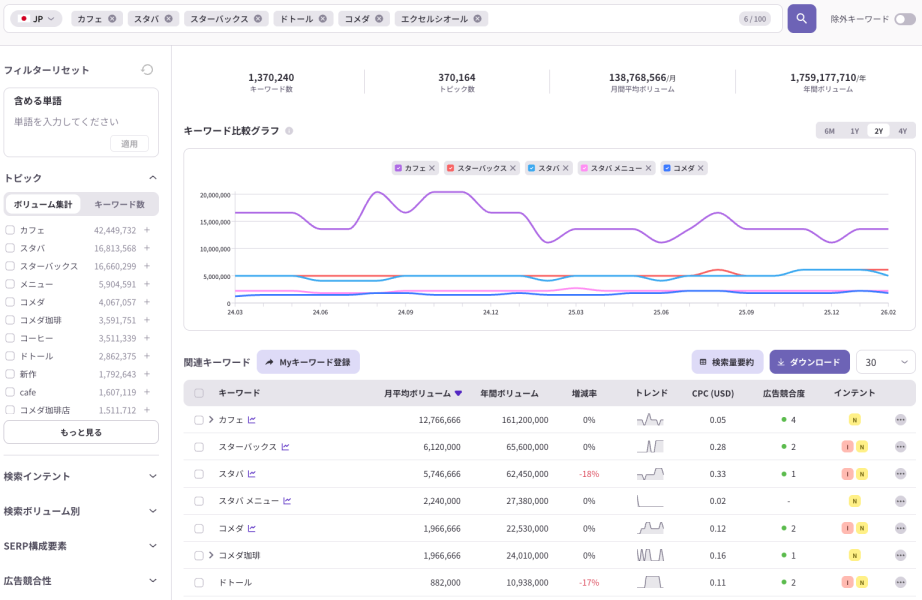Open the JP country dropdown
Viewport: 922px width, 600px height.
tap(36, 19)
